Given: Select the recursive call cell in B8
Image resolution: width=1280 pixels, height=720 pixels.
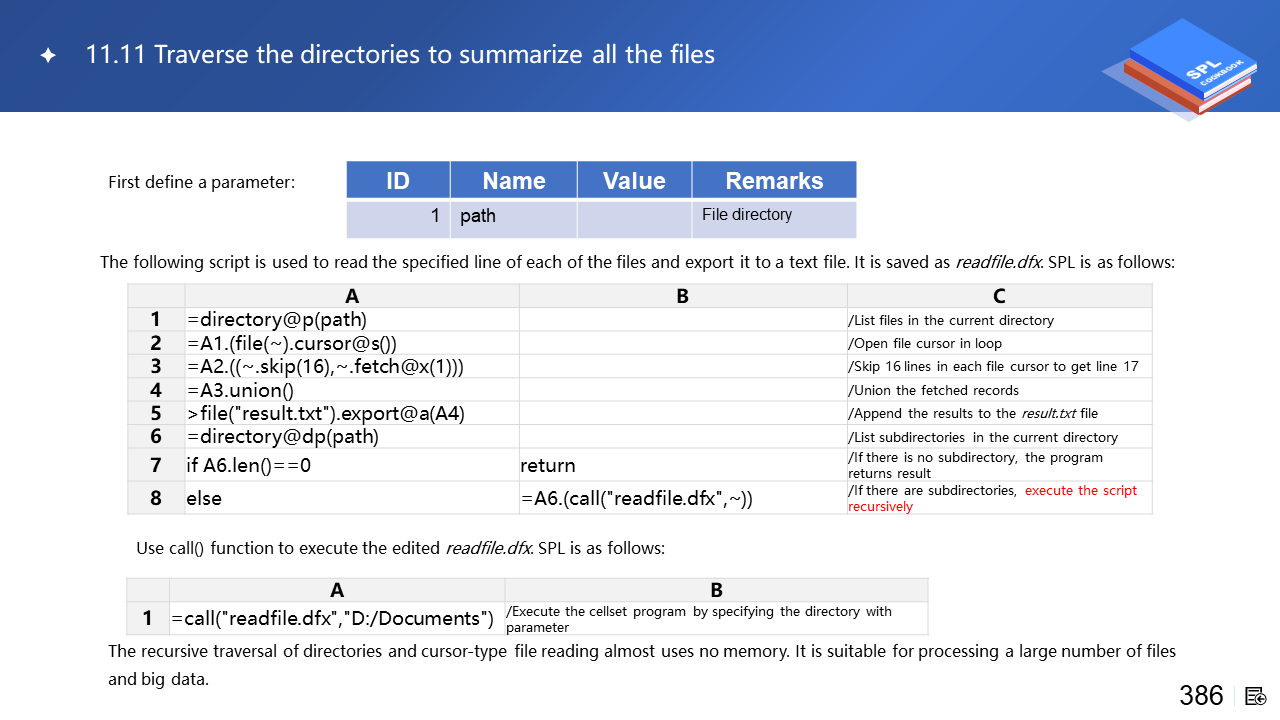Looking at the screenshot, I should 682,498.
